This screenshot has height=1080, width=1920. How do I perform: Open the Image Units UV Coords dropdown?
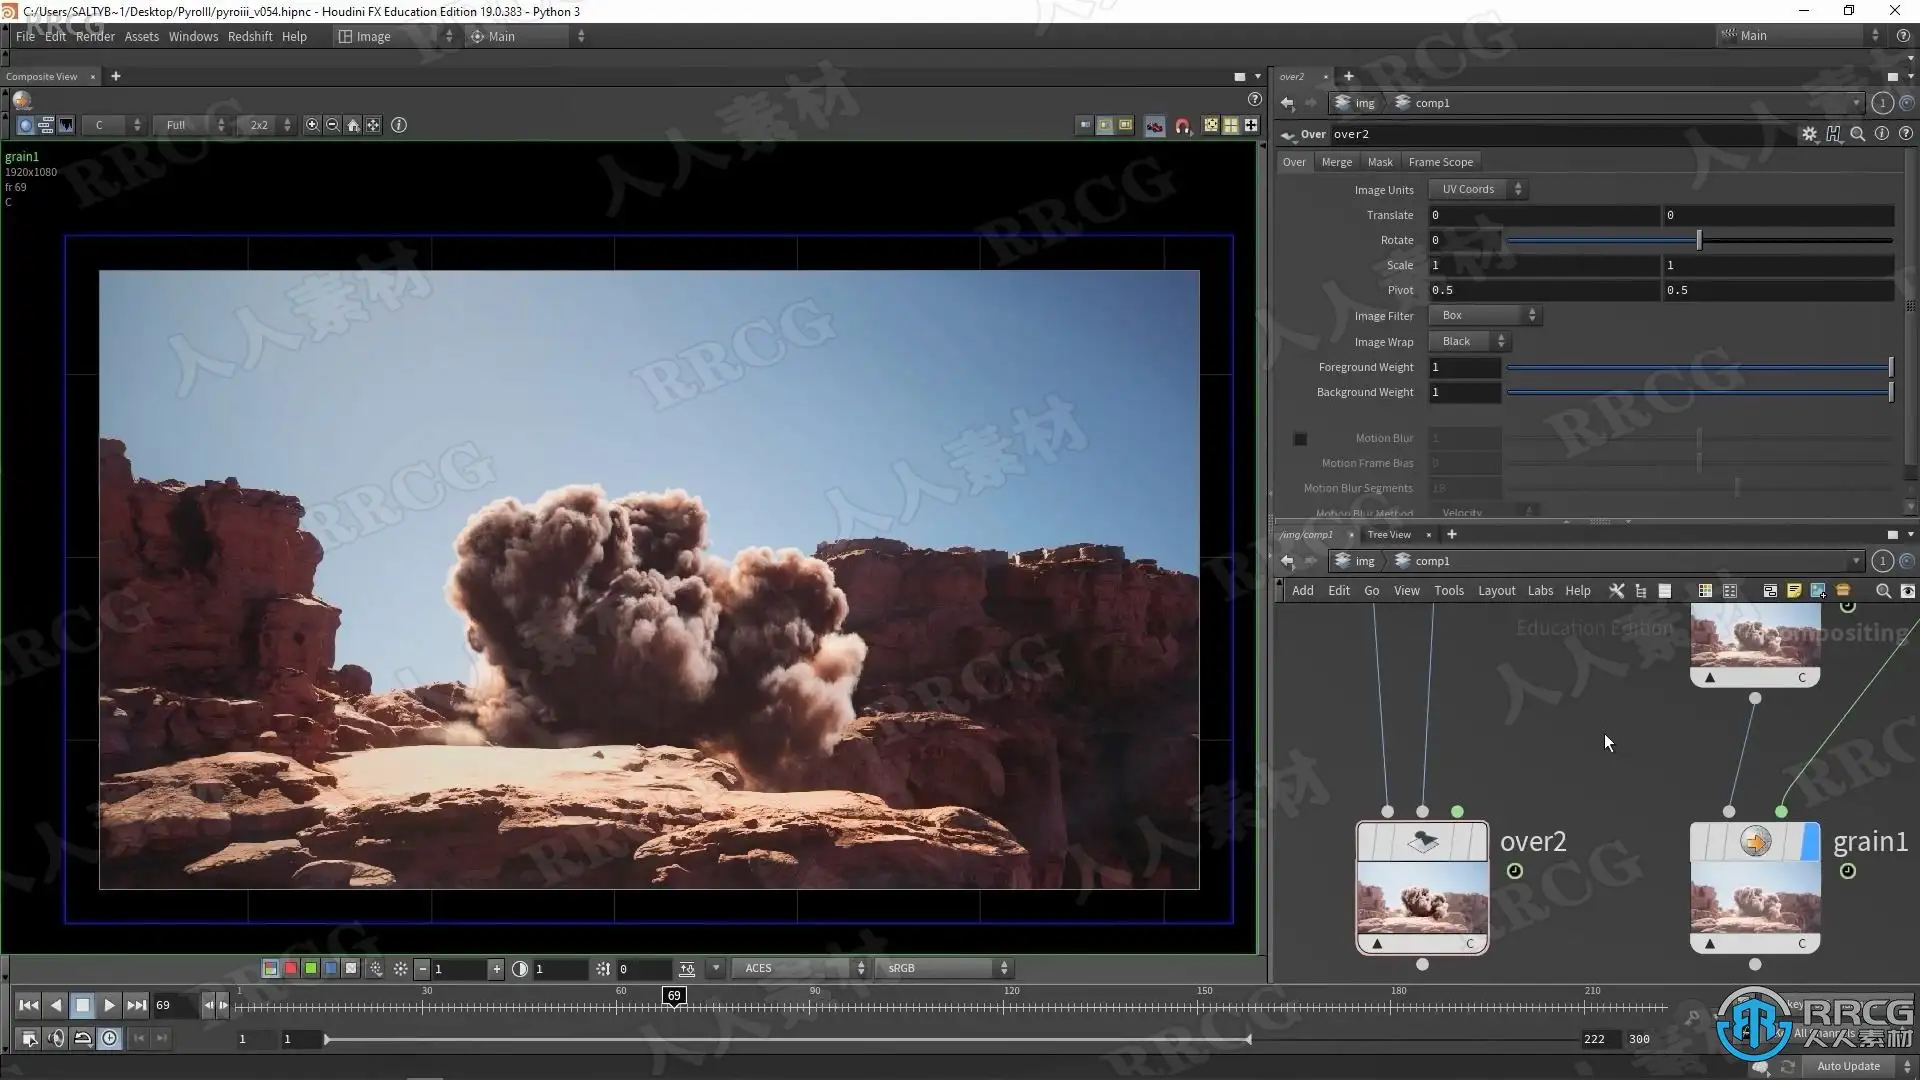point(1477,189)
